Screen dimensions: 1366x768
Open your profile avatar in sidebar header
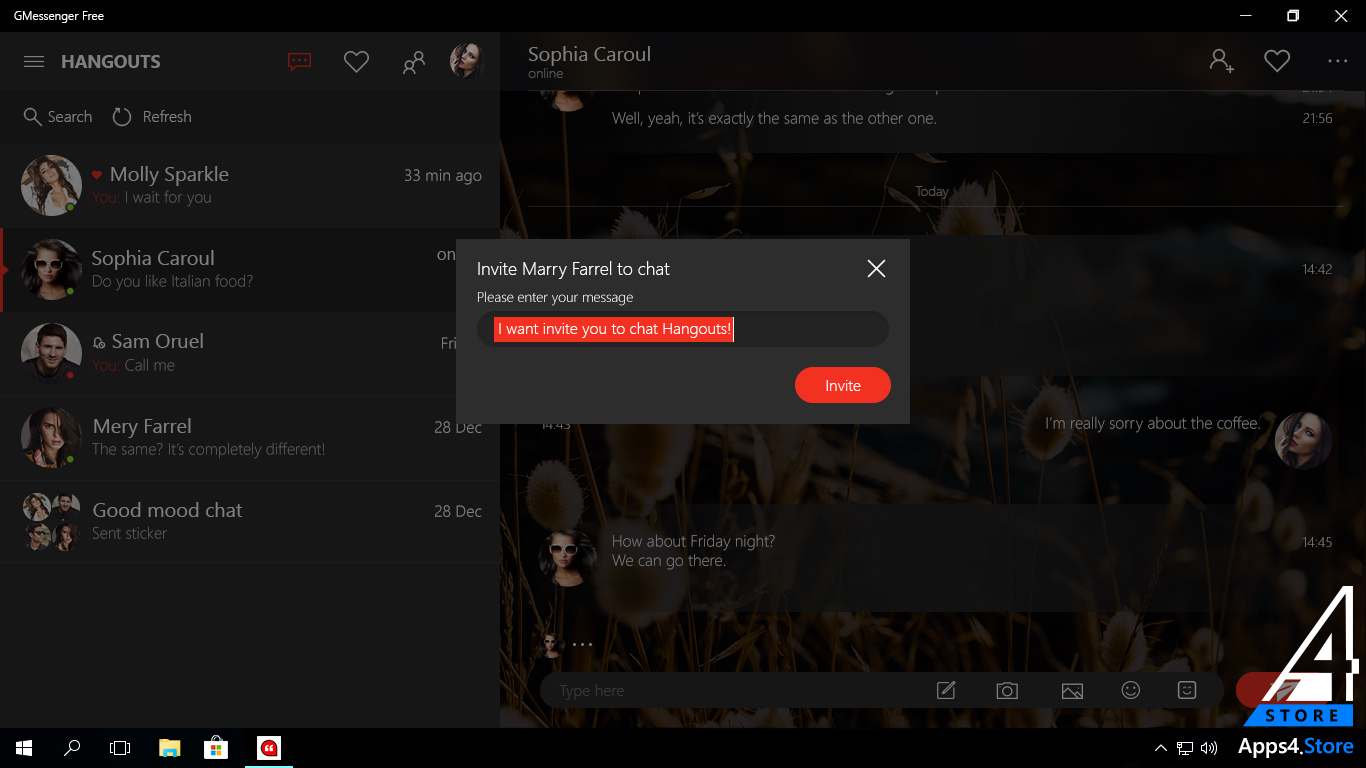(x=467, y=61)
